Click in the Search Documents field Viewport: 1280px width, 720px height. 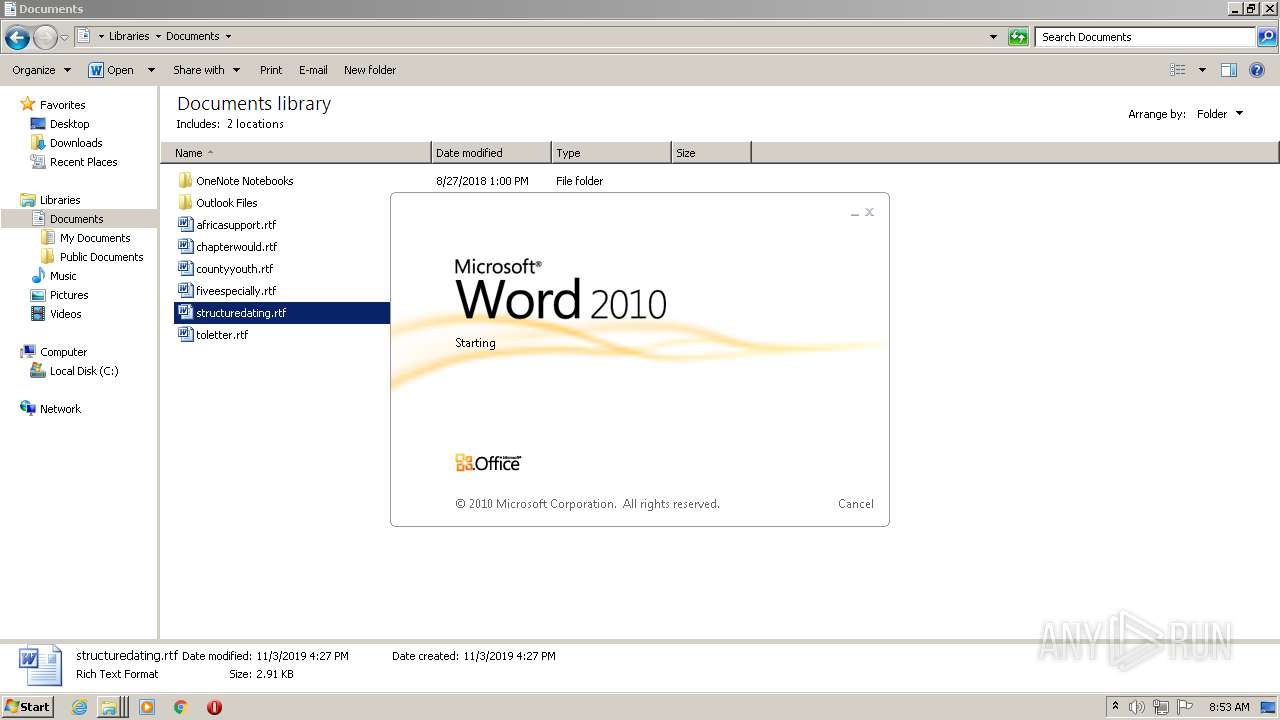1146,37
